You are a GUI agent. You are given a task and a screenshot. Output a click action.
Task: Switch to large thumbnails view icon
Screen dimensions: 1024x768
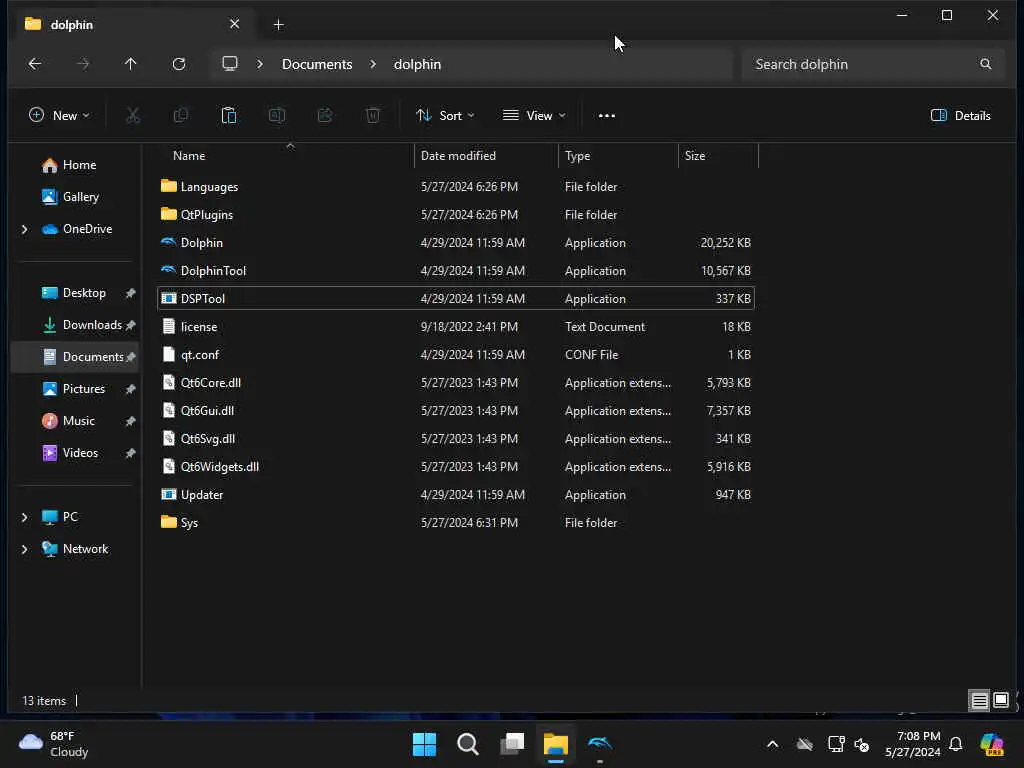coord(1000,701)
